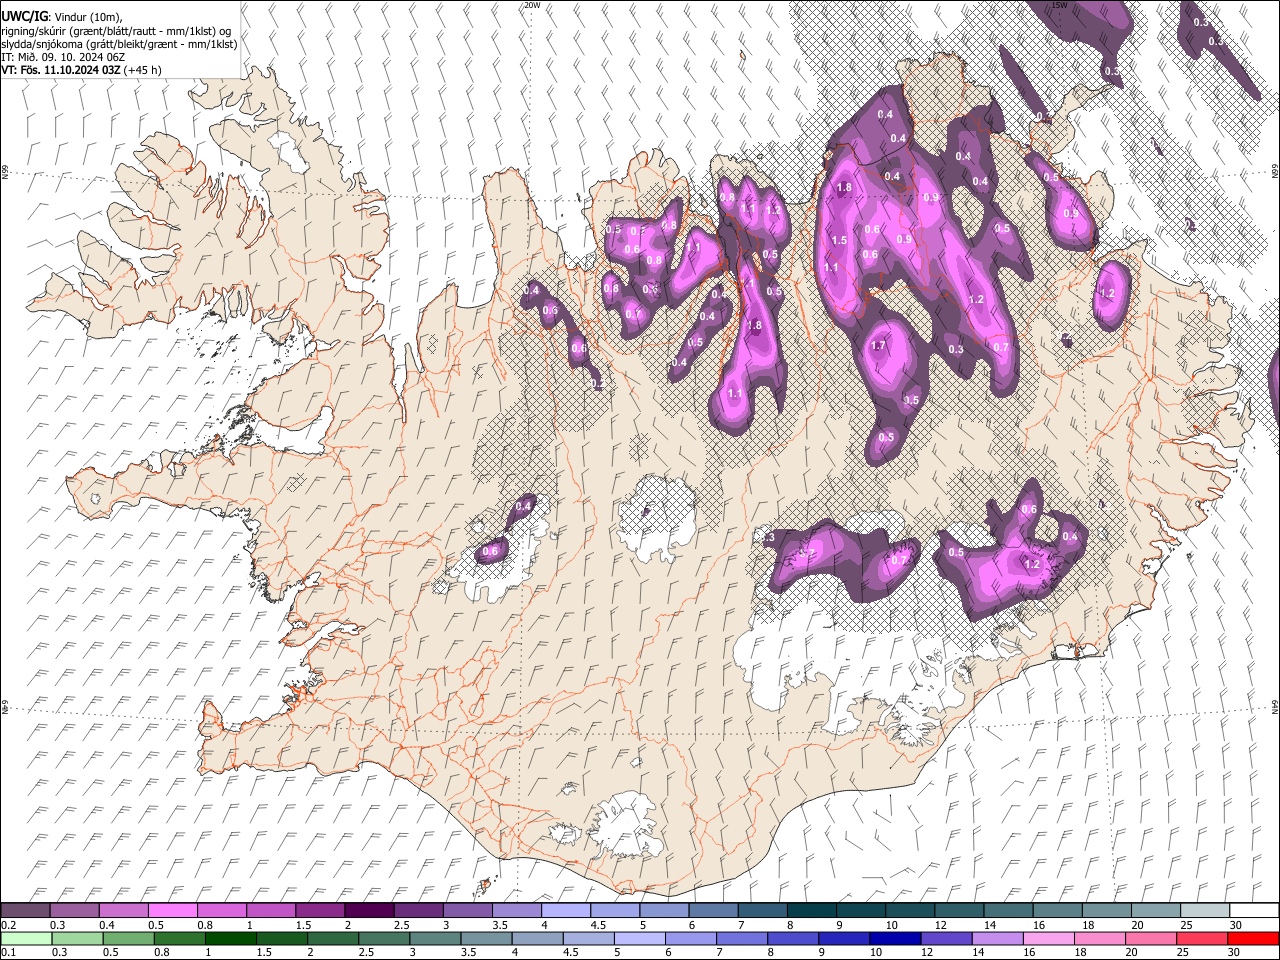This screenshot has width=1280, height=960.
Task: Click the 'rigning/skúrir (grænt/blátt/rautt' header line
Action: click(x=116, y=31)
